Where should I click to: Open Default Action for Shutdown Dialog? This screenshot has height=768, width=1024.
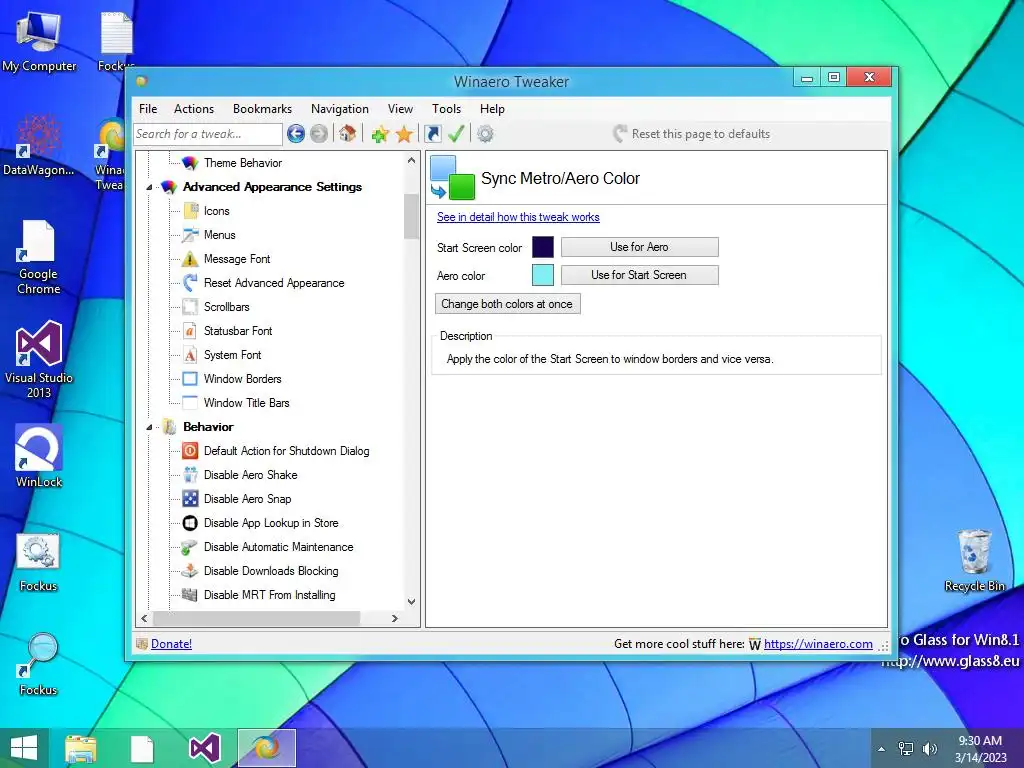click(x=287, y=451)
